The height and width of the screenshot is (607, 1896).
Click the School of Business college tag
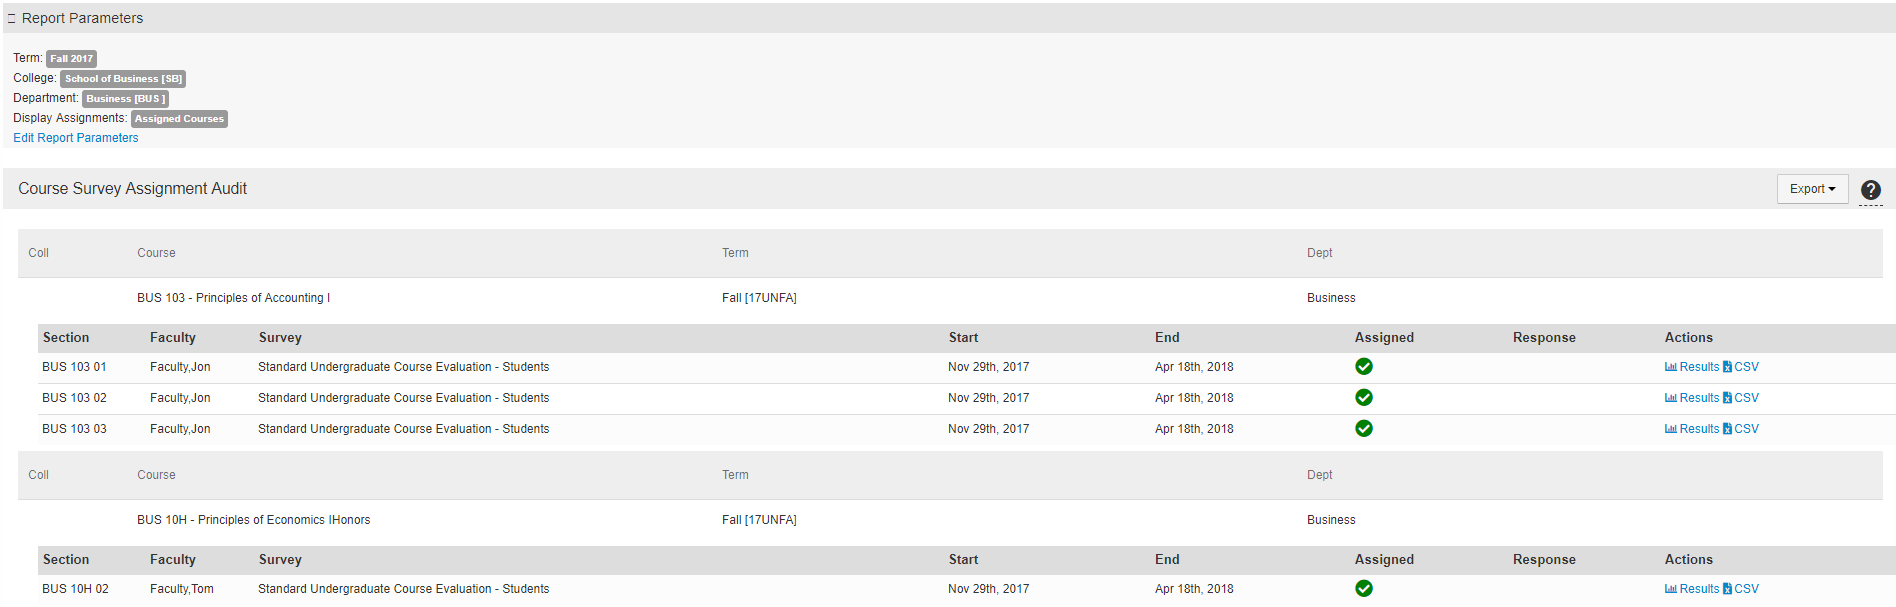[123, 79]
